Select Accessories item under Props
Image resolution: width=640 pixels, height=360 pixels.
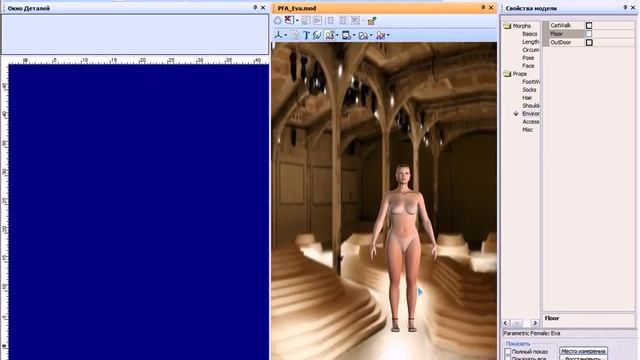531,122
